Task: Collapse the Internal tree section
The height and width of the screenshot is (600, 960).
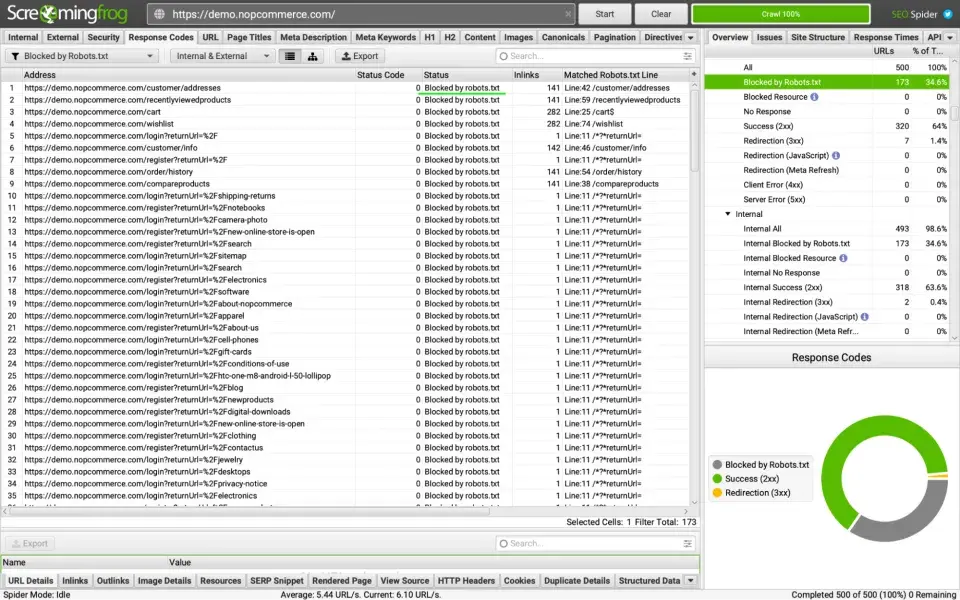Action: click(x=727, y=214)
